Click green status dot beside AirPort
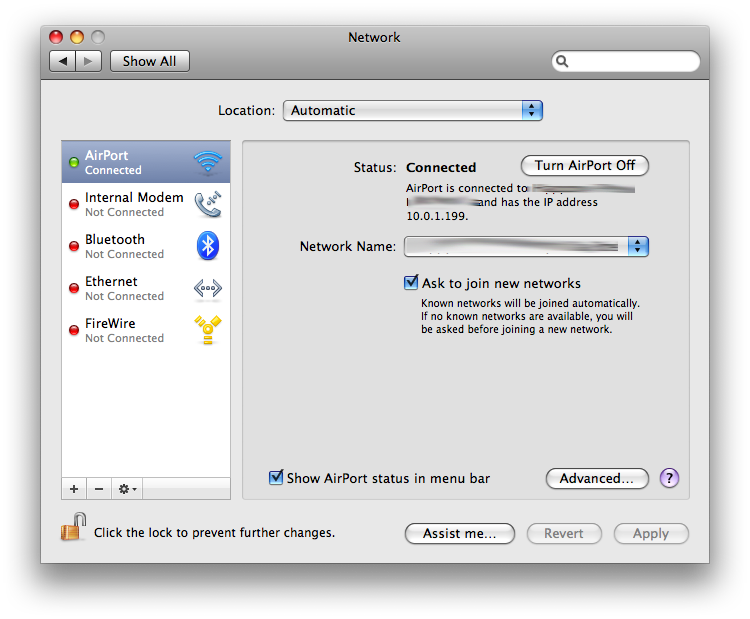Image resolution: width=750 pixels, height=619 pixels. [x=74, y=162]
